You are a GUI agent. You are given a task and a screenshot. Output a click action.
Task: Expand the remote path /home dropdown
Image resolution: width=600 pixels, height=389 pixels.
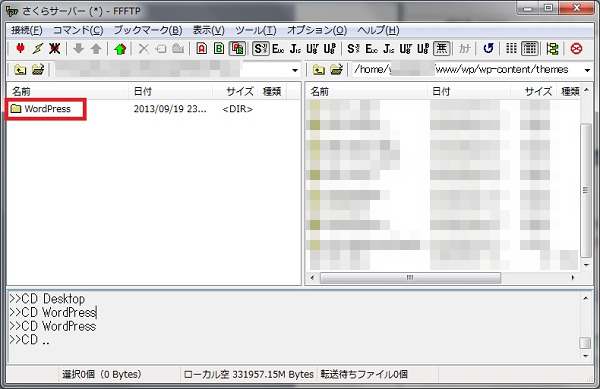[587, 70]
